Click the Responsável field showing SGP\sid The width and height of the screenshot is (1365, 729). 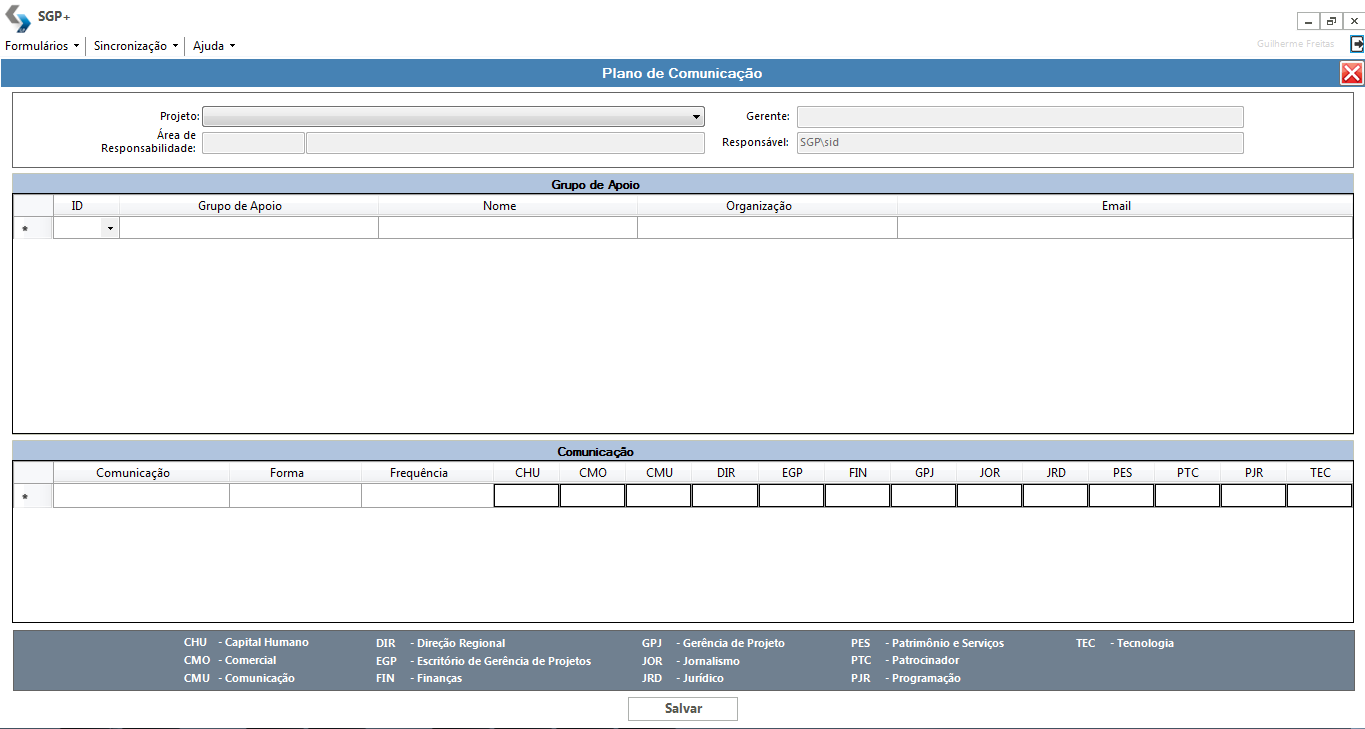click(1020, 143)
